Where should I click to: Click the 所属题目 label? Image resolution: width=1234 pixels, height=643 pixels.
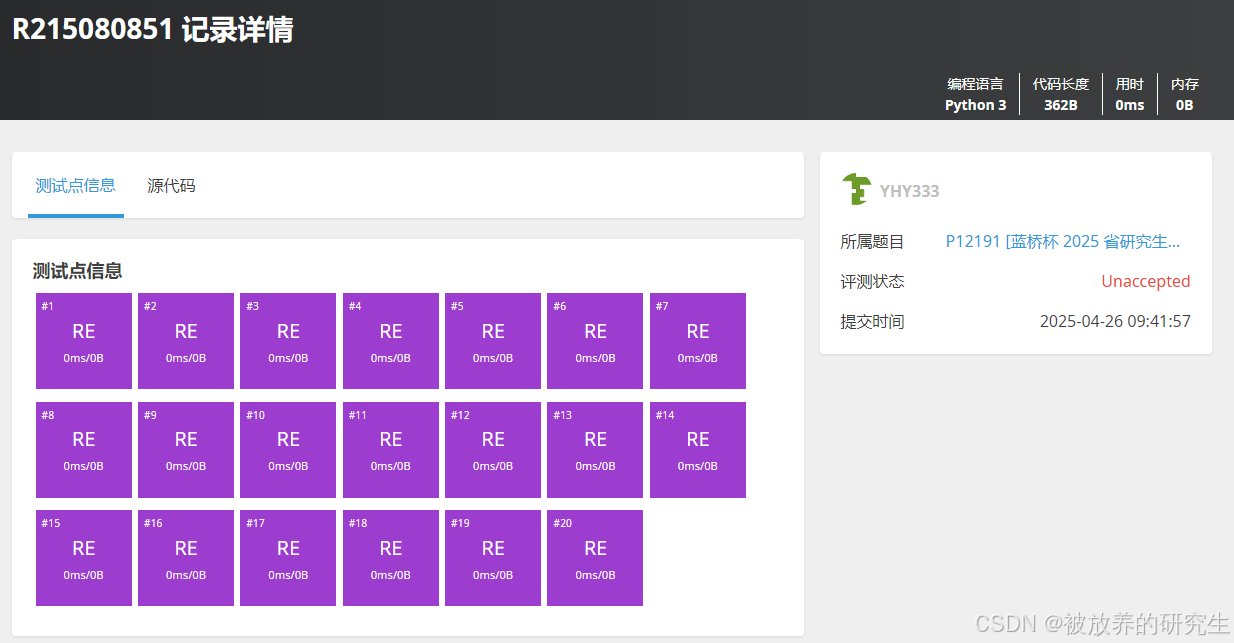click(x=873, y=241)
